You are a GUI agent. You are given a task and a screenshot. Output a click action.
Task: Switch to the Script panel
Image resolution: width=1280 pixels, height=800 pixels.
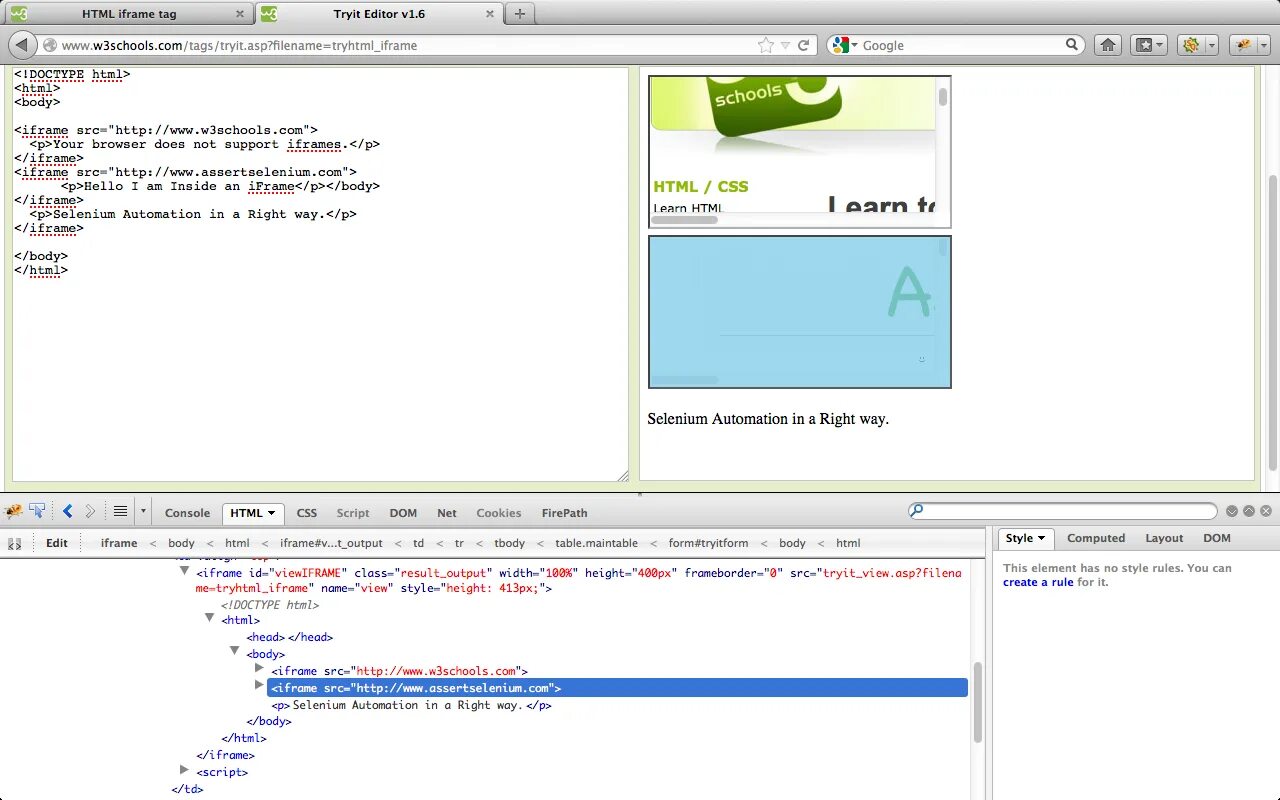[x=353, y=513]
